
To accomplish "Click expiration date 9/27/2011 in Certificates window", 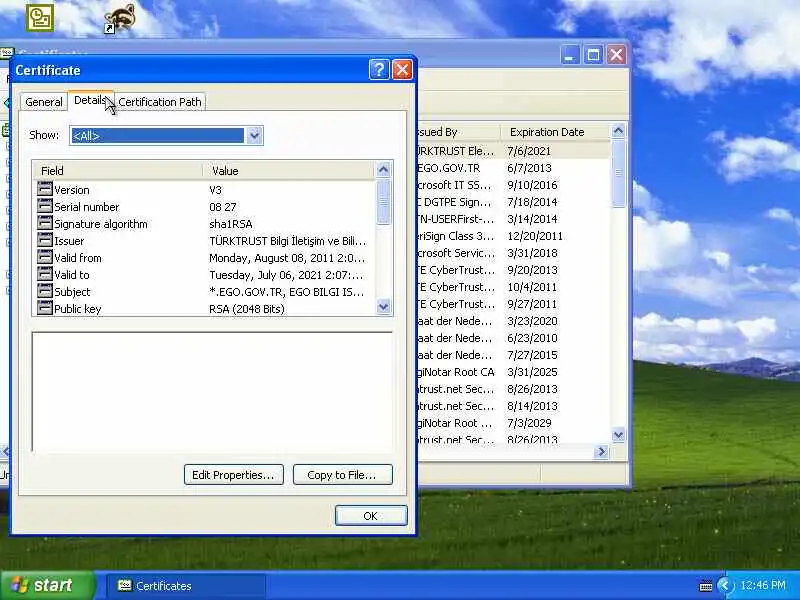I will click(x=532, y=304).
